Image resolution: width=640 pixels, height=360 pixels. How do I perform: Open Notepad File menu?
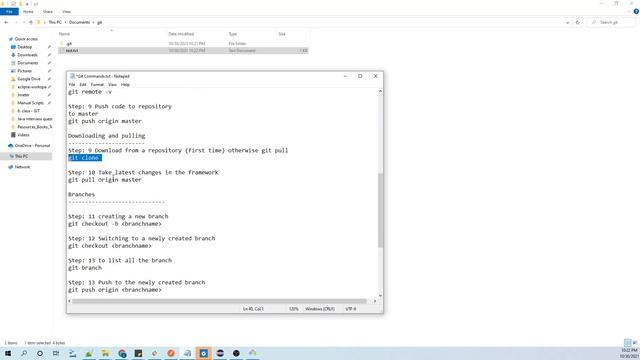72,84
